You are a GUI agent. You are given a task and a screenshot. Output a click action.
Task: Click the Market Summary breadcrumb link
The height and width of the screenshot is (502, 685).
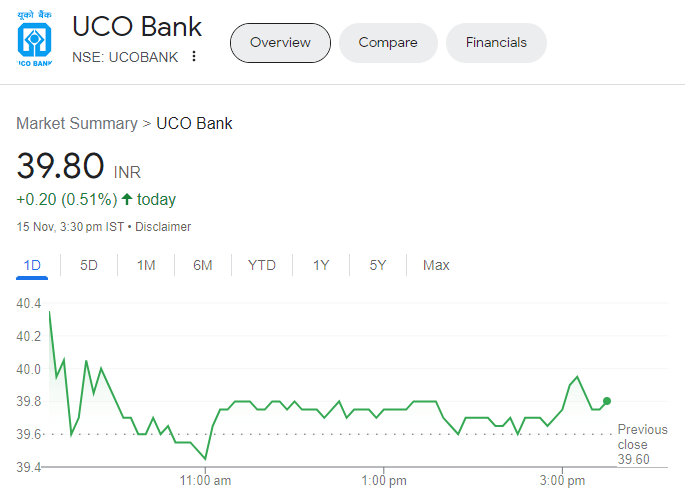77,124
